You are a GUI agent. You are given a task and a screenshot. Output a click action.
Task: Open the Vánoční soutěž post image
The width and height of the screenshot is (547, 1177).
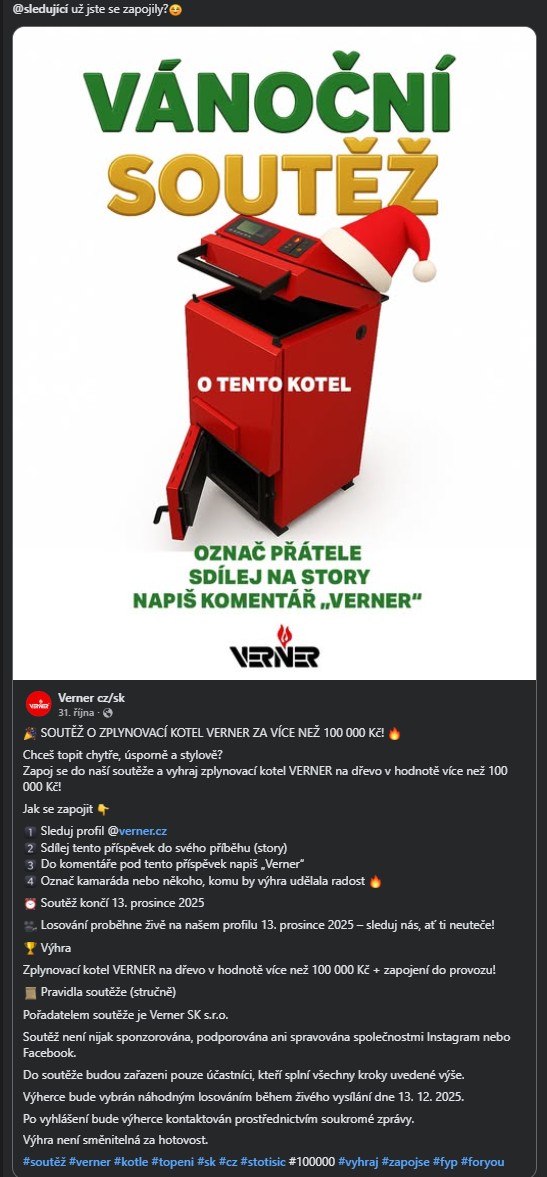[x=274, y=353]
